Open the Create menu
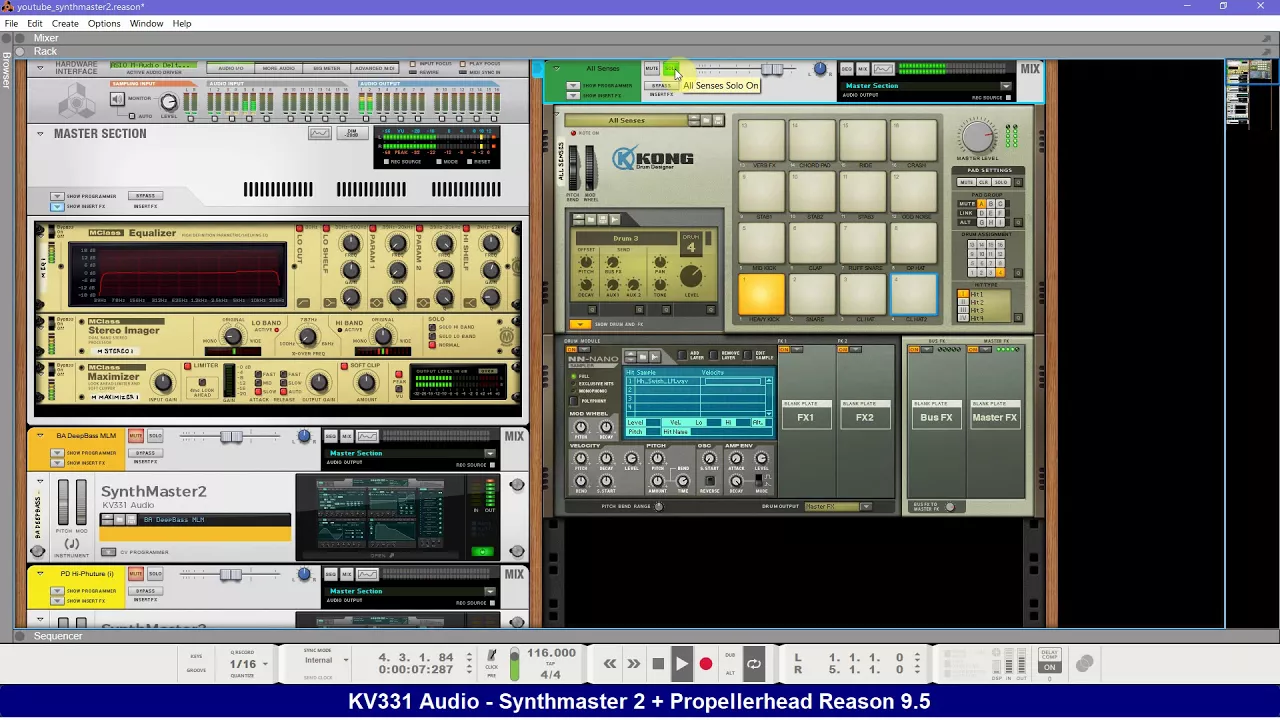This screenshot has height=720, width=1280. (x=65, y=23)
